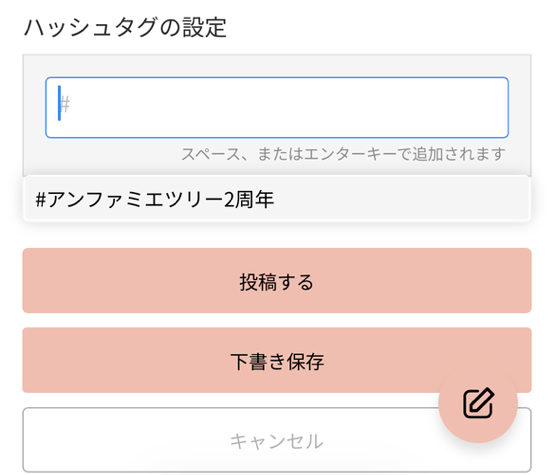
Task: Open the round edit-note floating button
Action: tap(478, 403)
